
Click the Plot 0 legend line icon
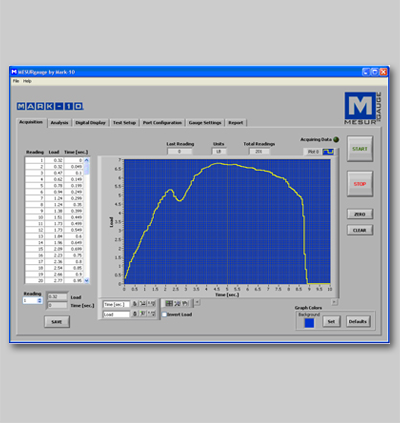[328, 152]
